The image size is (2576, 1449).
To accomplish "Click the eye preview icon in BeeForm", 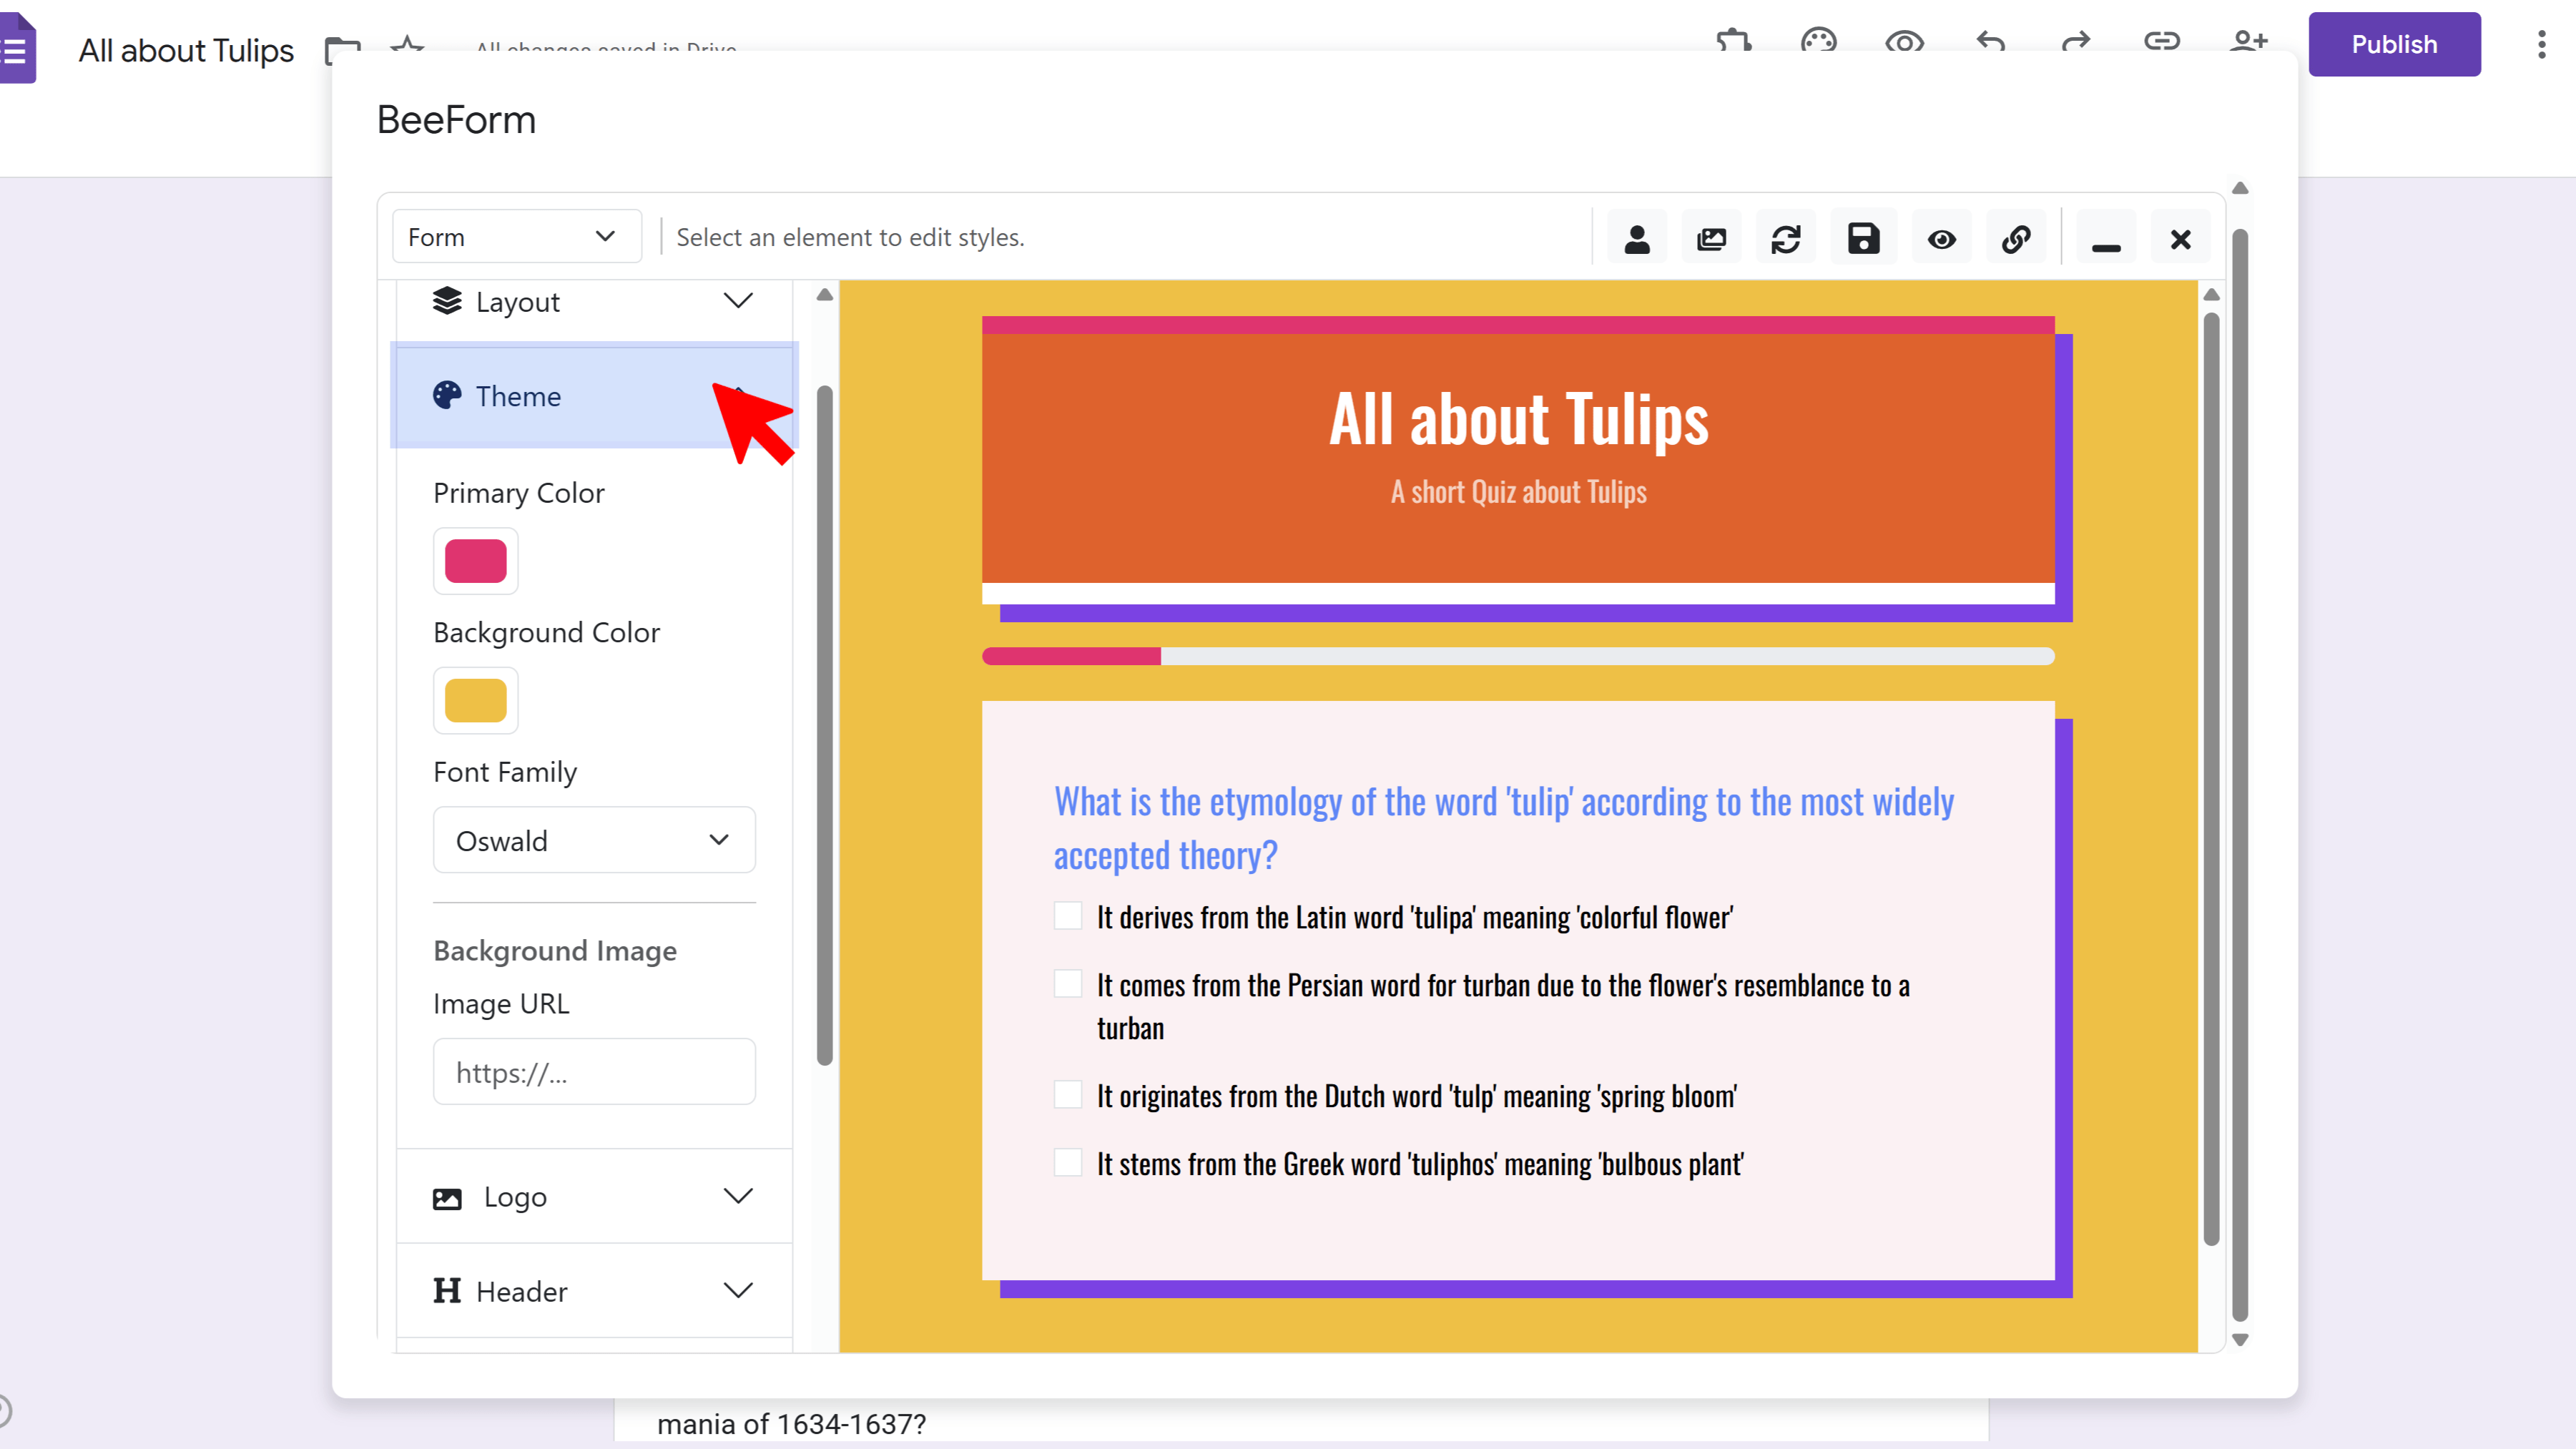I will click(1941, 239).
